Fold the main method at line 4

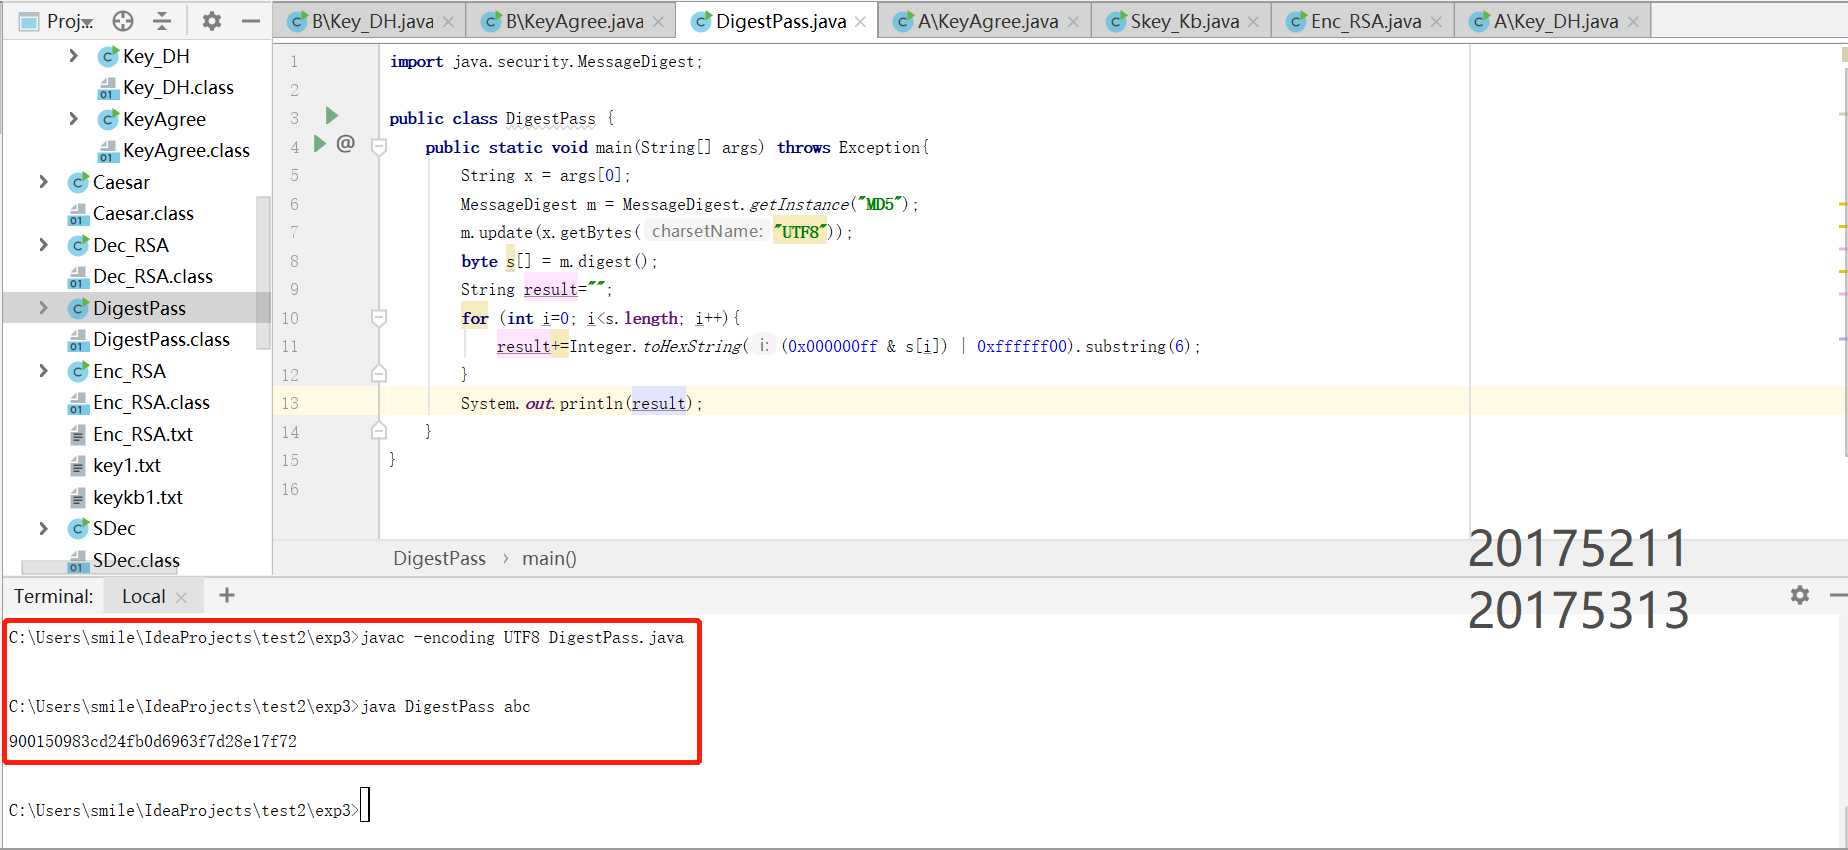pos(379,147)
